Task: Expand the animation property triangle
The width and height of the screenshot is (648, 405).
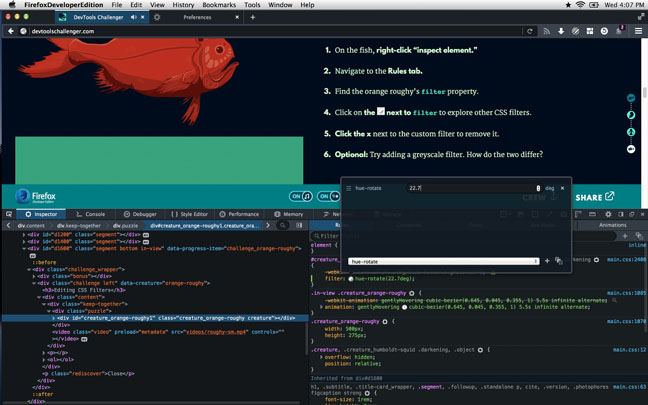Action: tap(322, 307)
